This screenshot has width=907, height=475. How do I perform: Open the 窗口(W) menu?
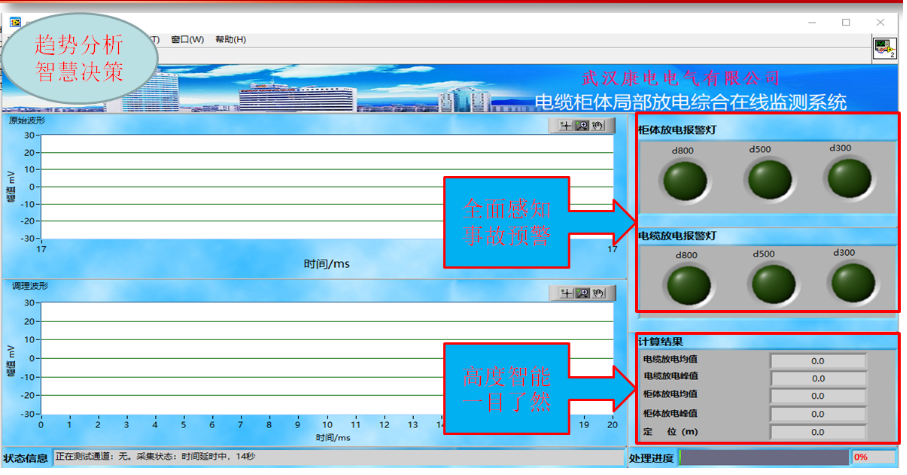(x=187, y=39)
